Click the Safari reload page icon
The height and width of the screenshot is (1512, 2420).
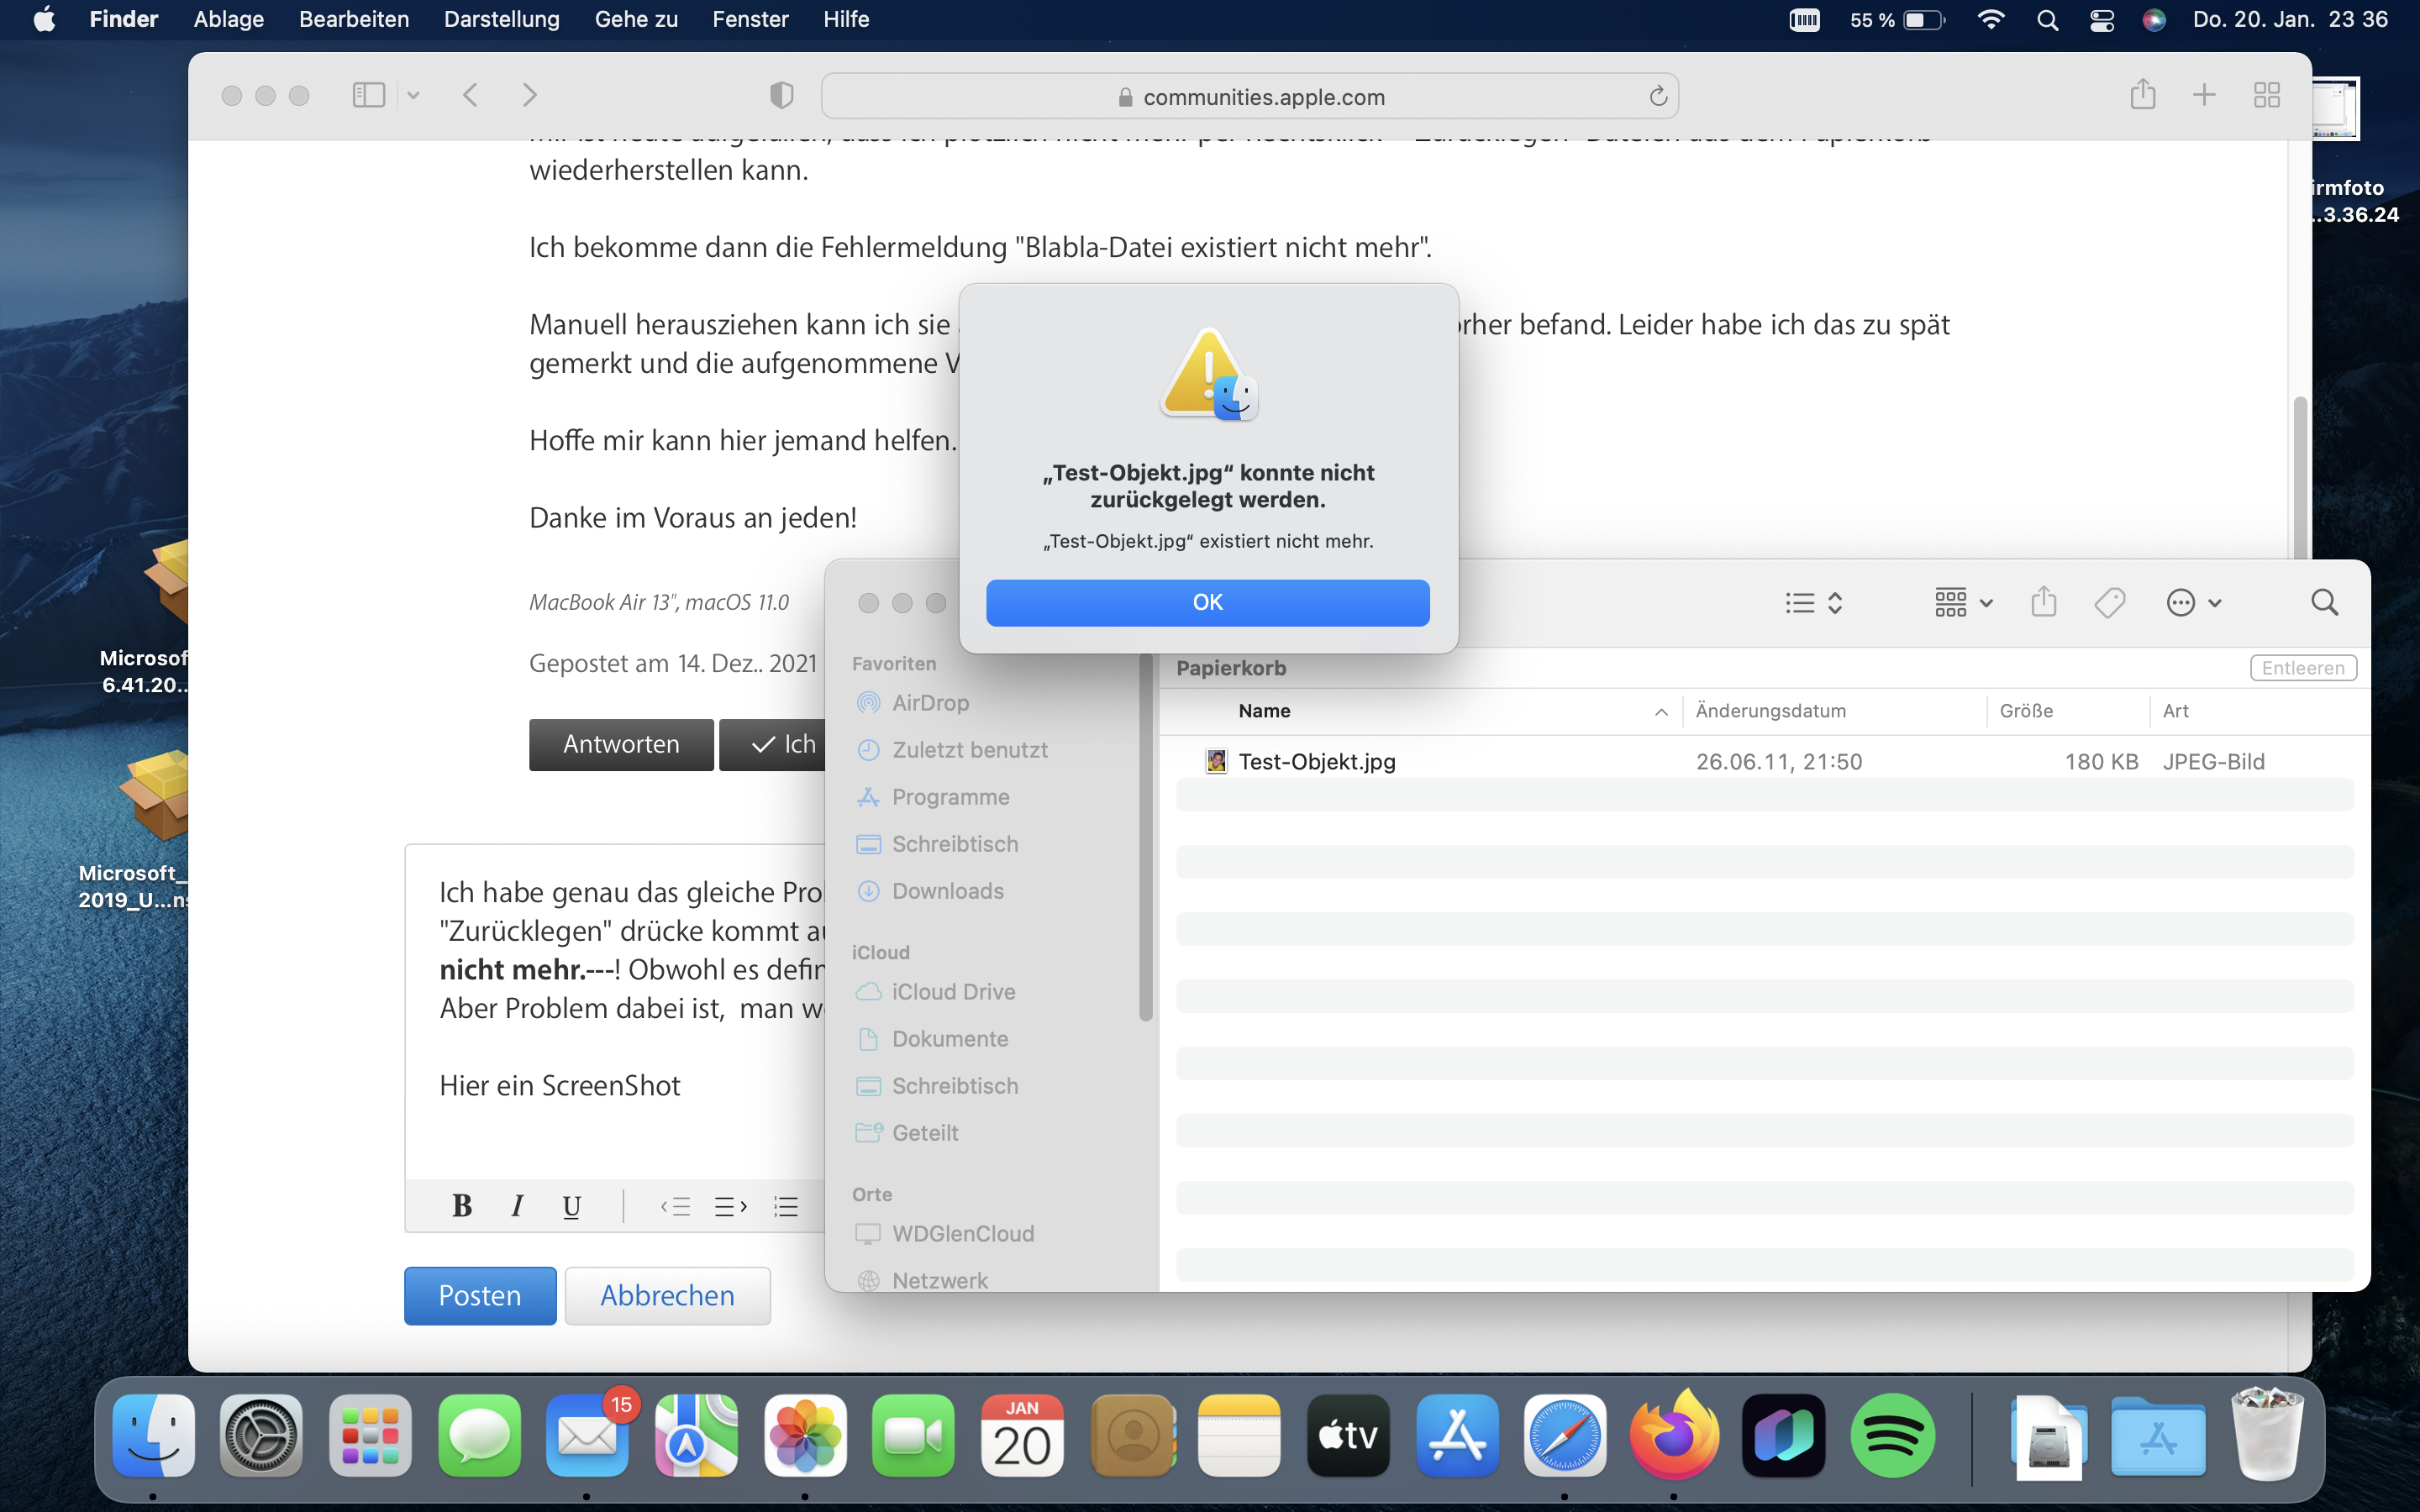(x=1657, y=96)
